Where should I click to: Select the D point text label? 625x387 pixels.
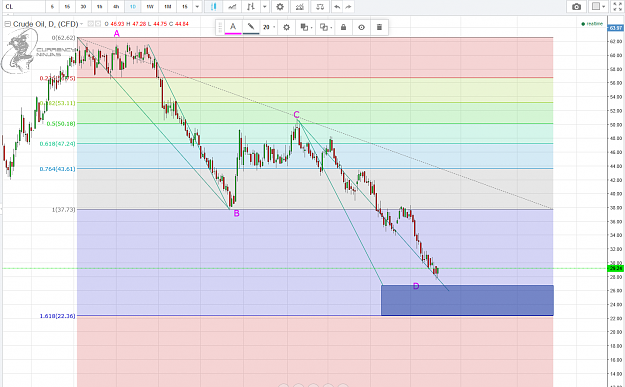tap(416, 286)
